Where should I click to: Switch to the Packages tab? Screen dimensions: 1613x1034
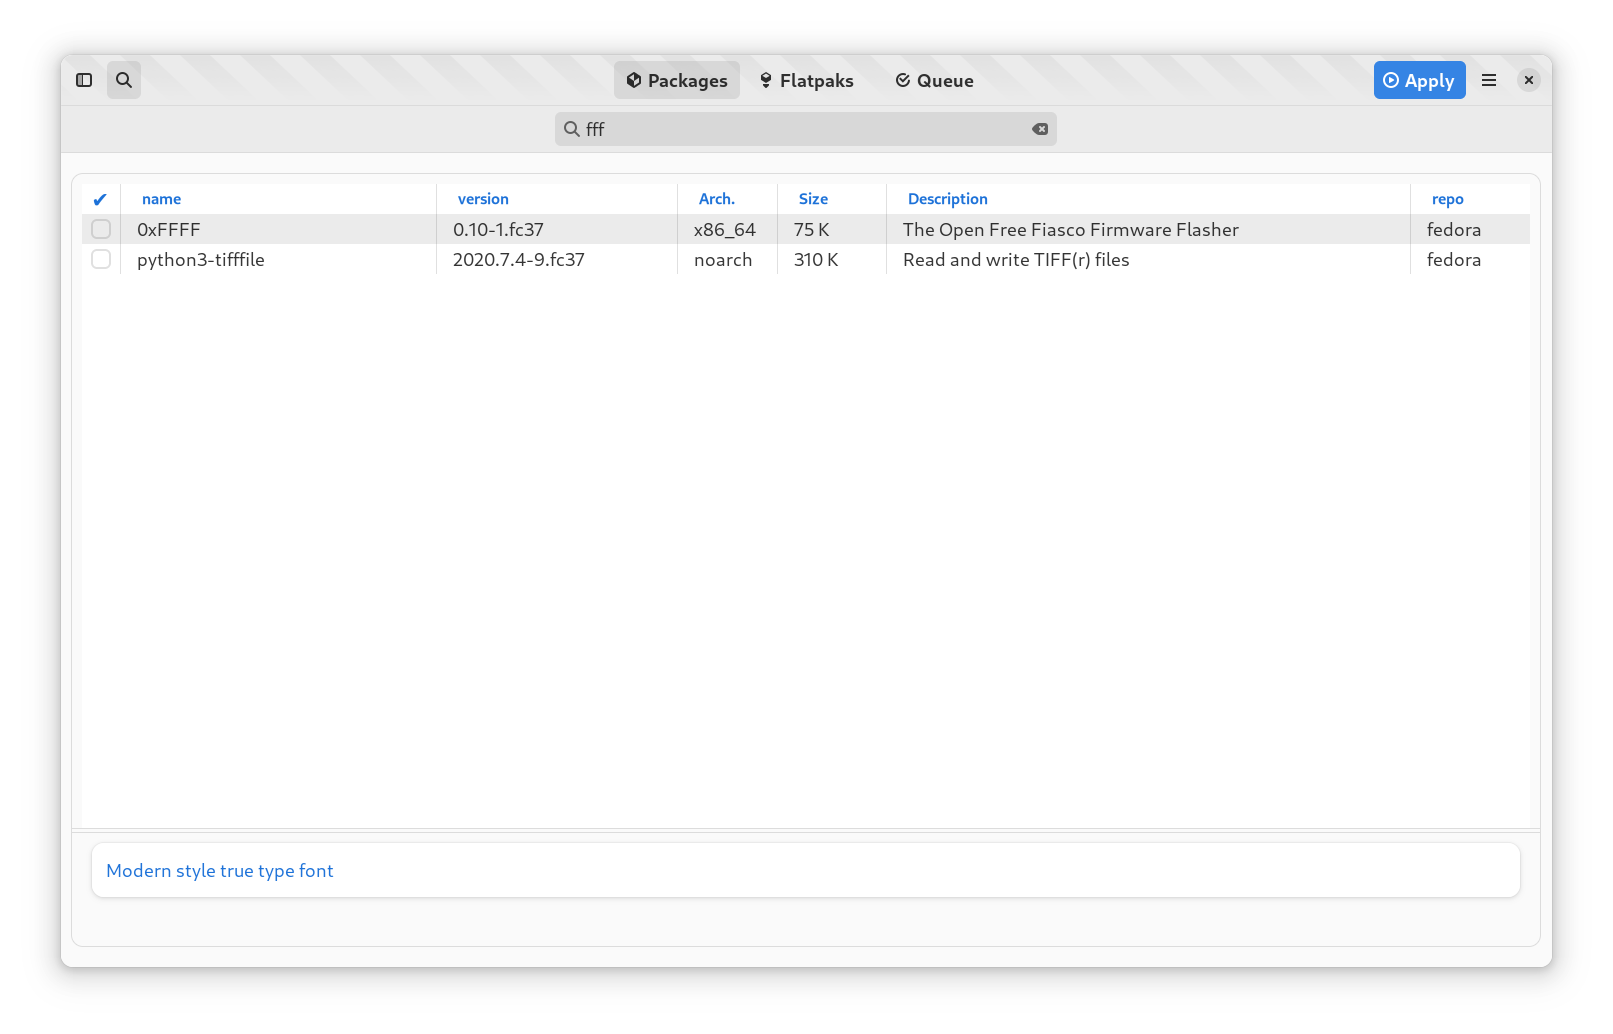click(677, 80)
